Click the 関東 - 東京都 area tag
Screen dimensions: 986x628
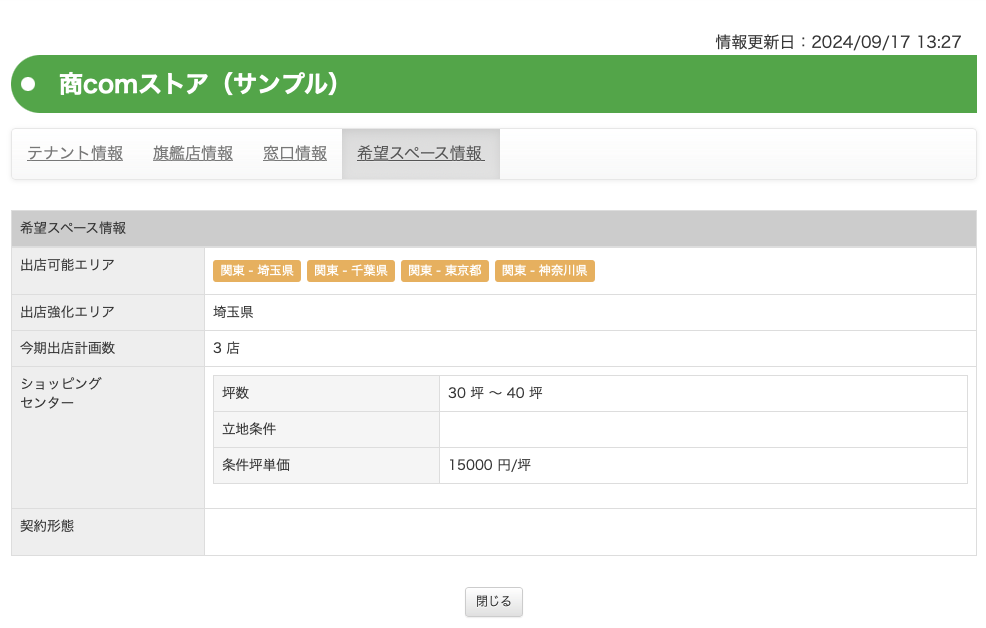click(x=445, y=271)
